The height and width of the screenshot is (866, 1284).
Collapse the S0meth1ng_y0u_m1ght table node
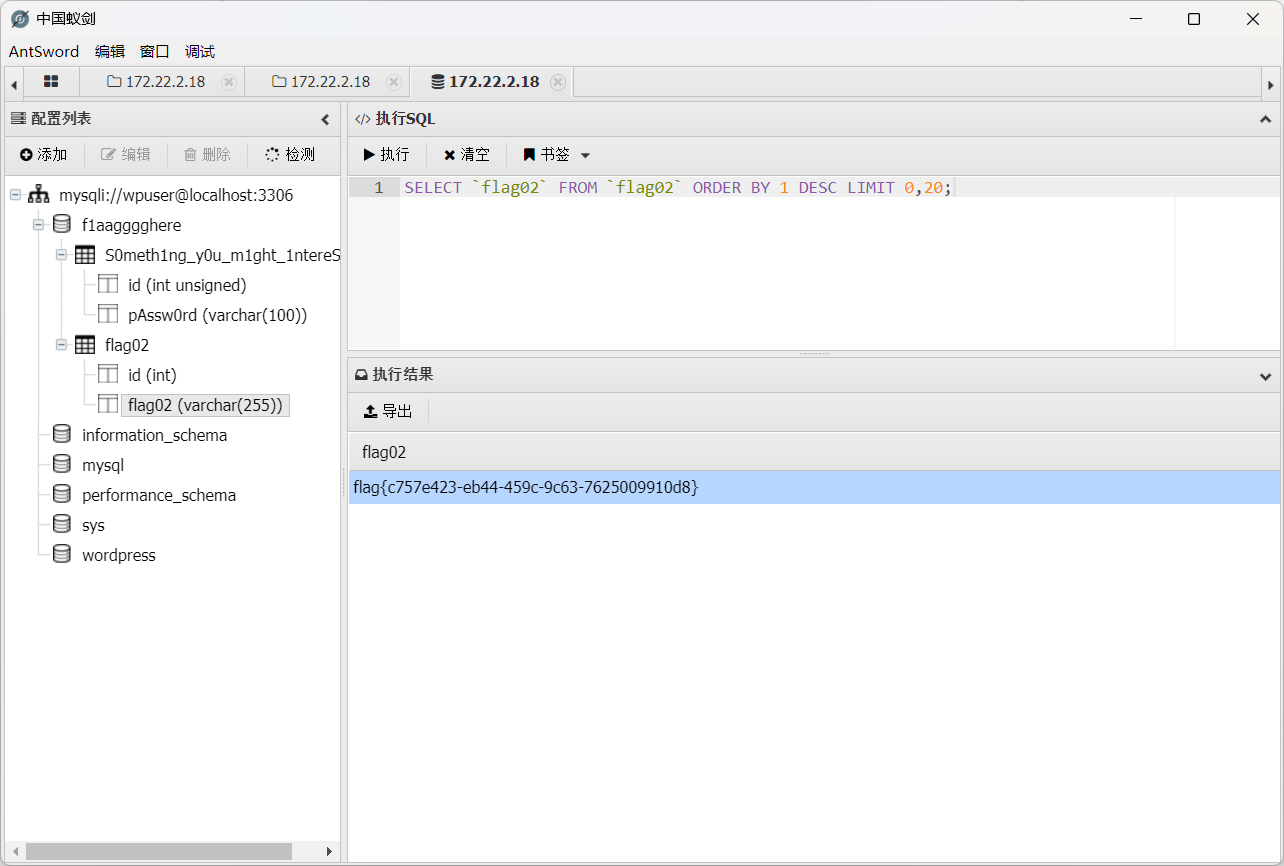[61, 255]
